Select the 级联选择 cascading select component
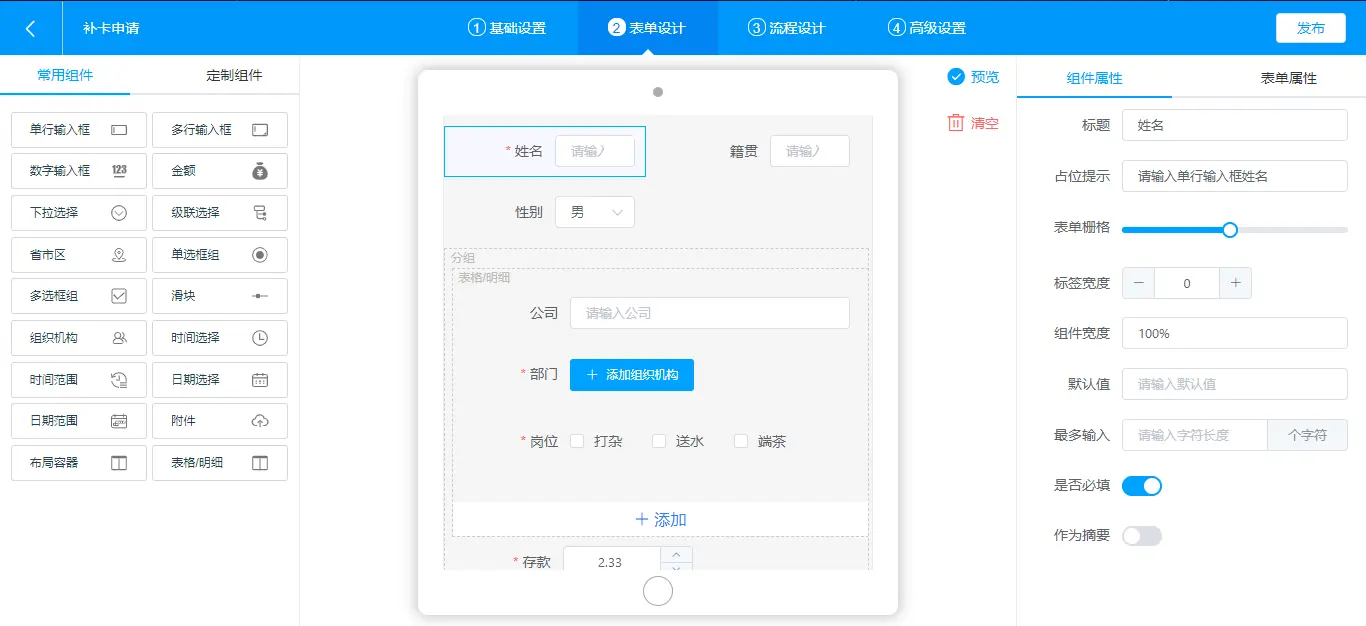 219,212
